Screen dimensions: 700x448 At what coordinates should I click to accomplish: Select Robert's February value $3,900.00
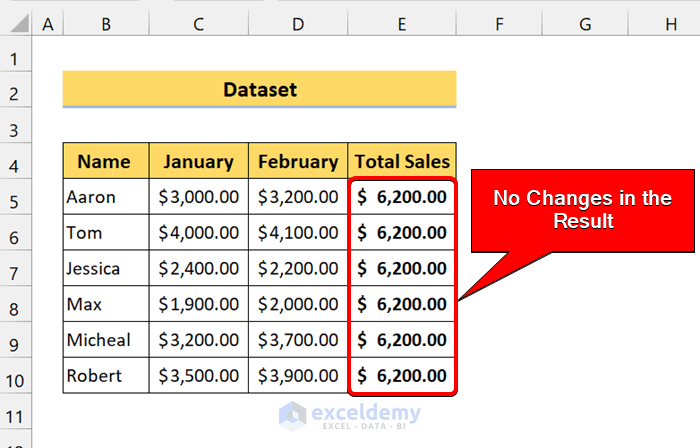click(x=298, y=376)
